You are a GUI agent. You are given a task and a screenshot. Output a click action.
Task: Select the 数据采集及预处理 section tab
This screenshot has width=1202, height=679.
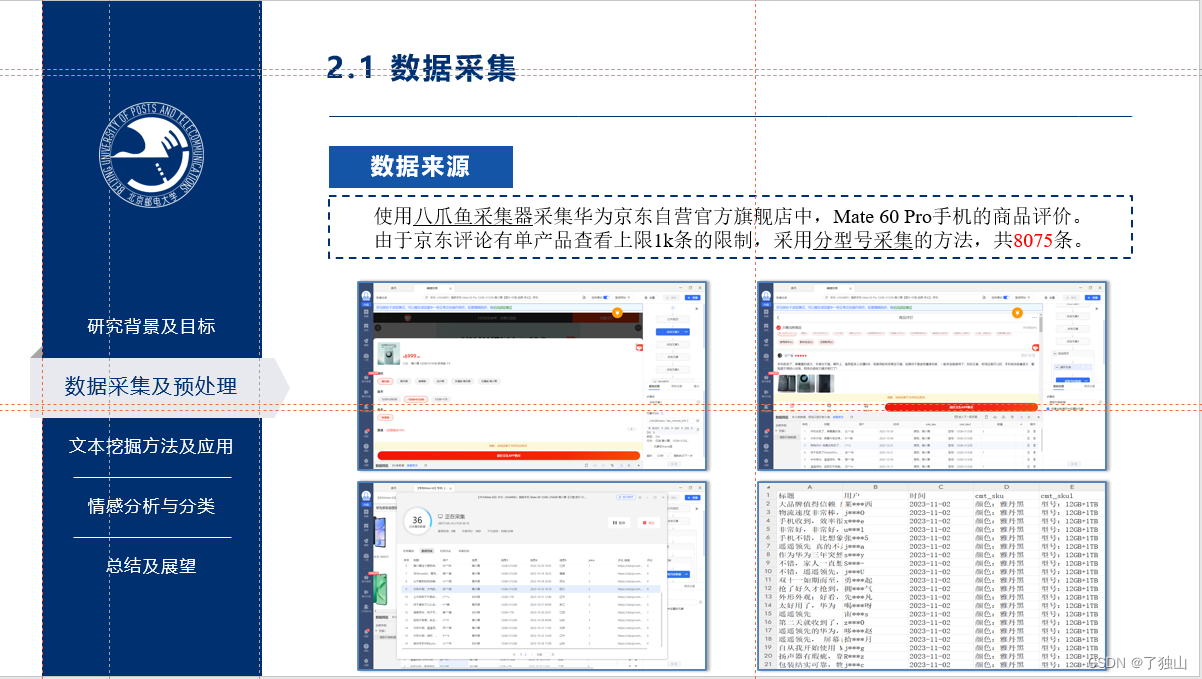pyautogui.click(x=151, y=386)
